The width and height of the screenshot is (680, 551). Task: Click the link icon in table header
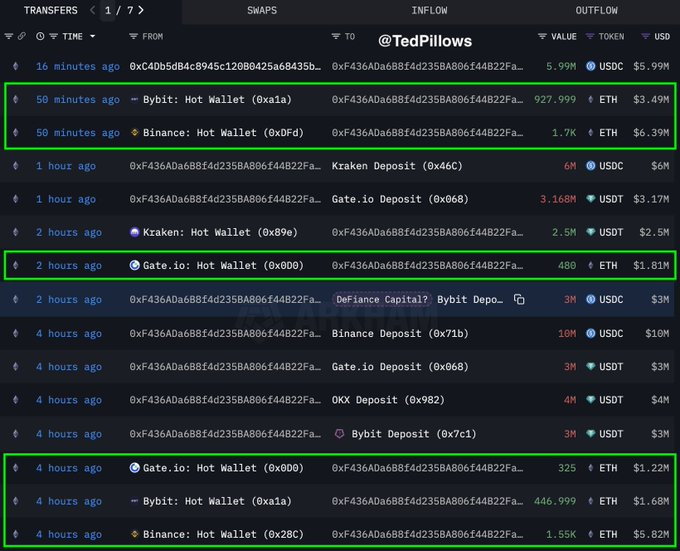click(21, 36)
